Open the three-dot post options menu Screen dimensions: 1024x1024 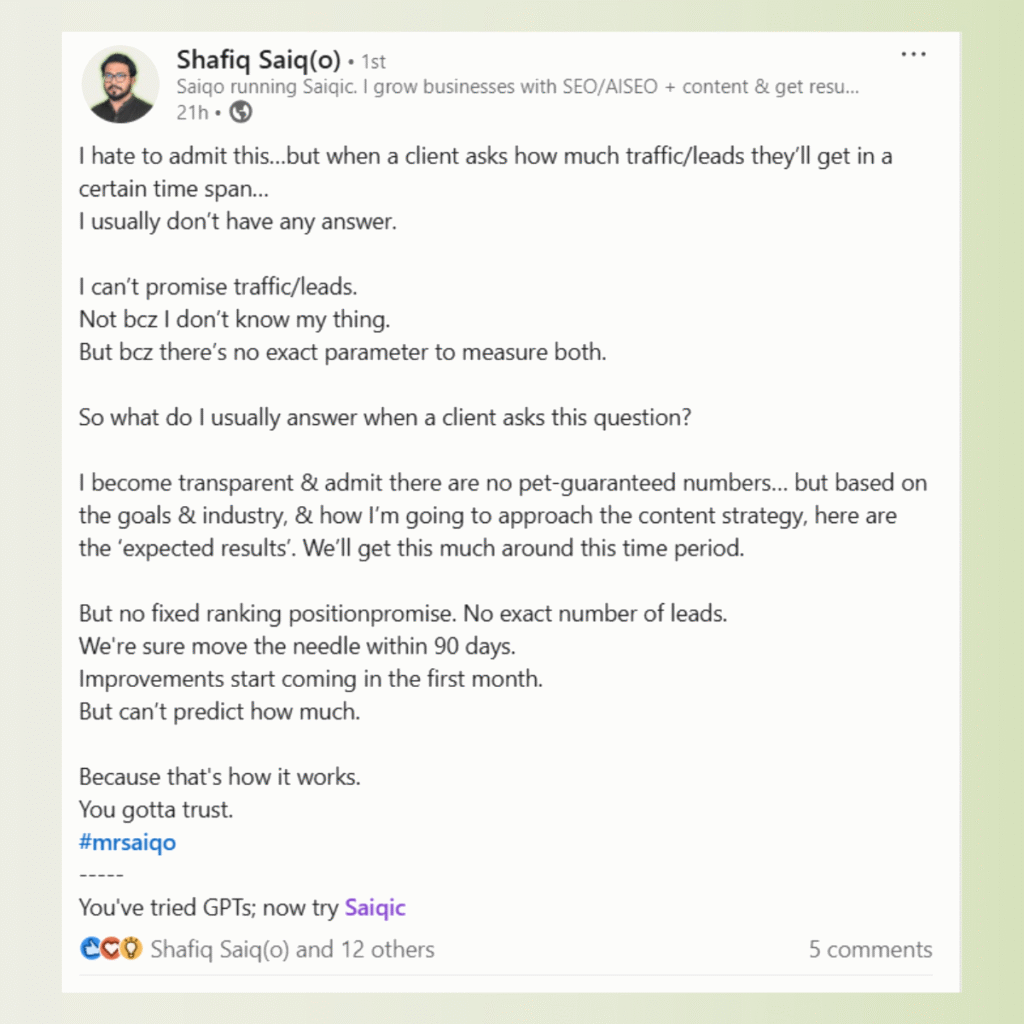point(913,55)
